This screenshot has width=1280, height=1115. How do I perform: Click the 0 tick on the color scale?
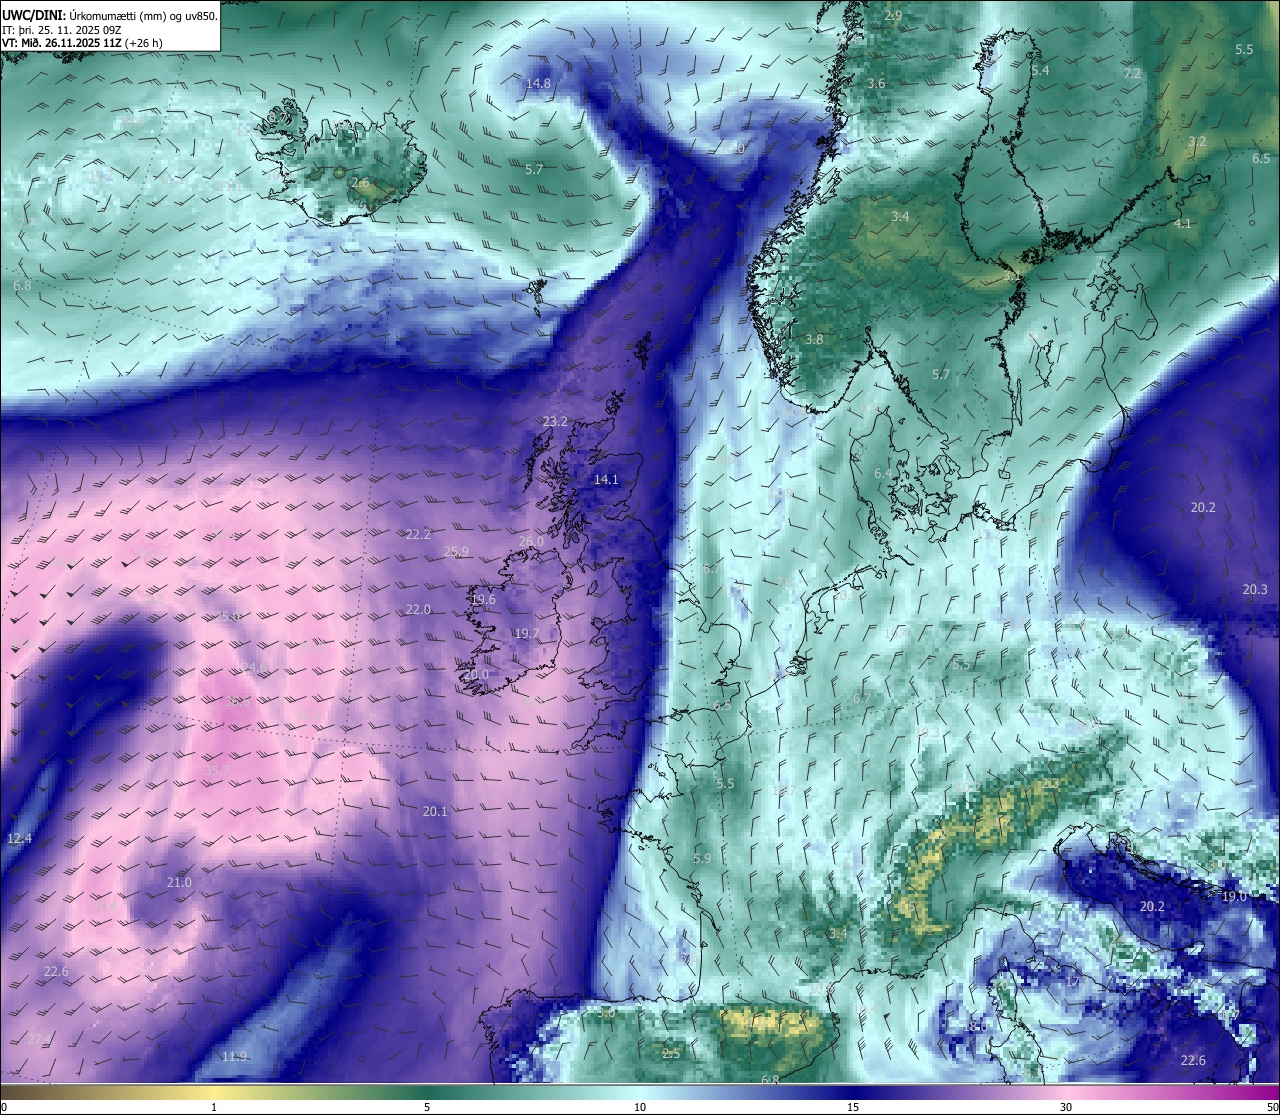[4, 1107]
